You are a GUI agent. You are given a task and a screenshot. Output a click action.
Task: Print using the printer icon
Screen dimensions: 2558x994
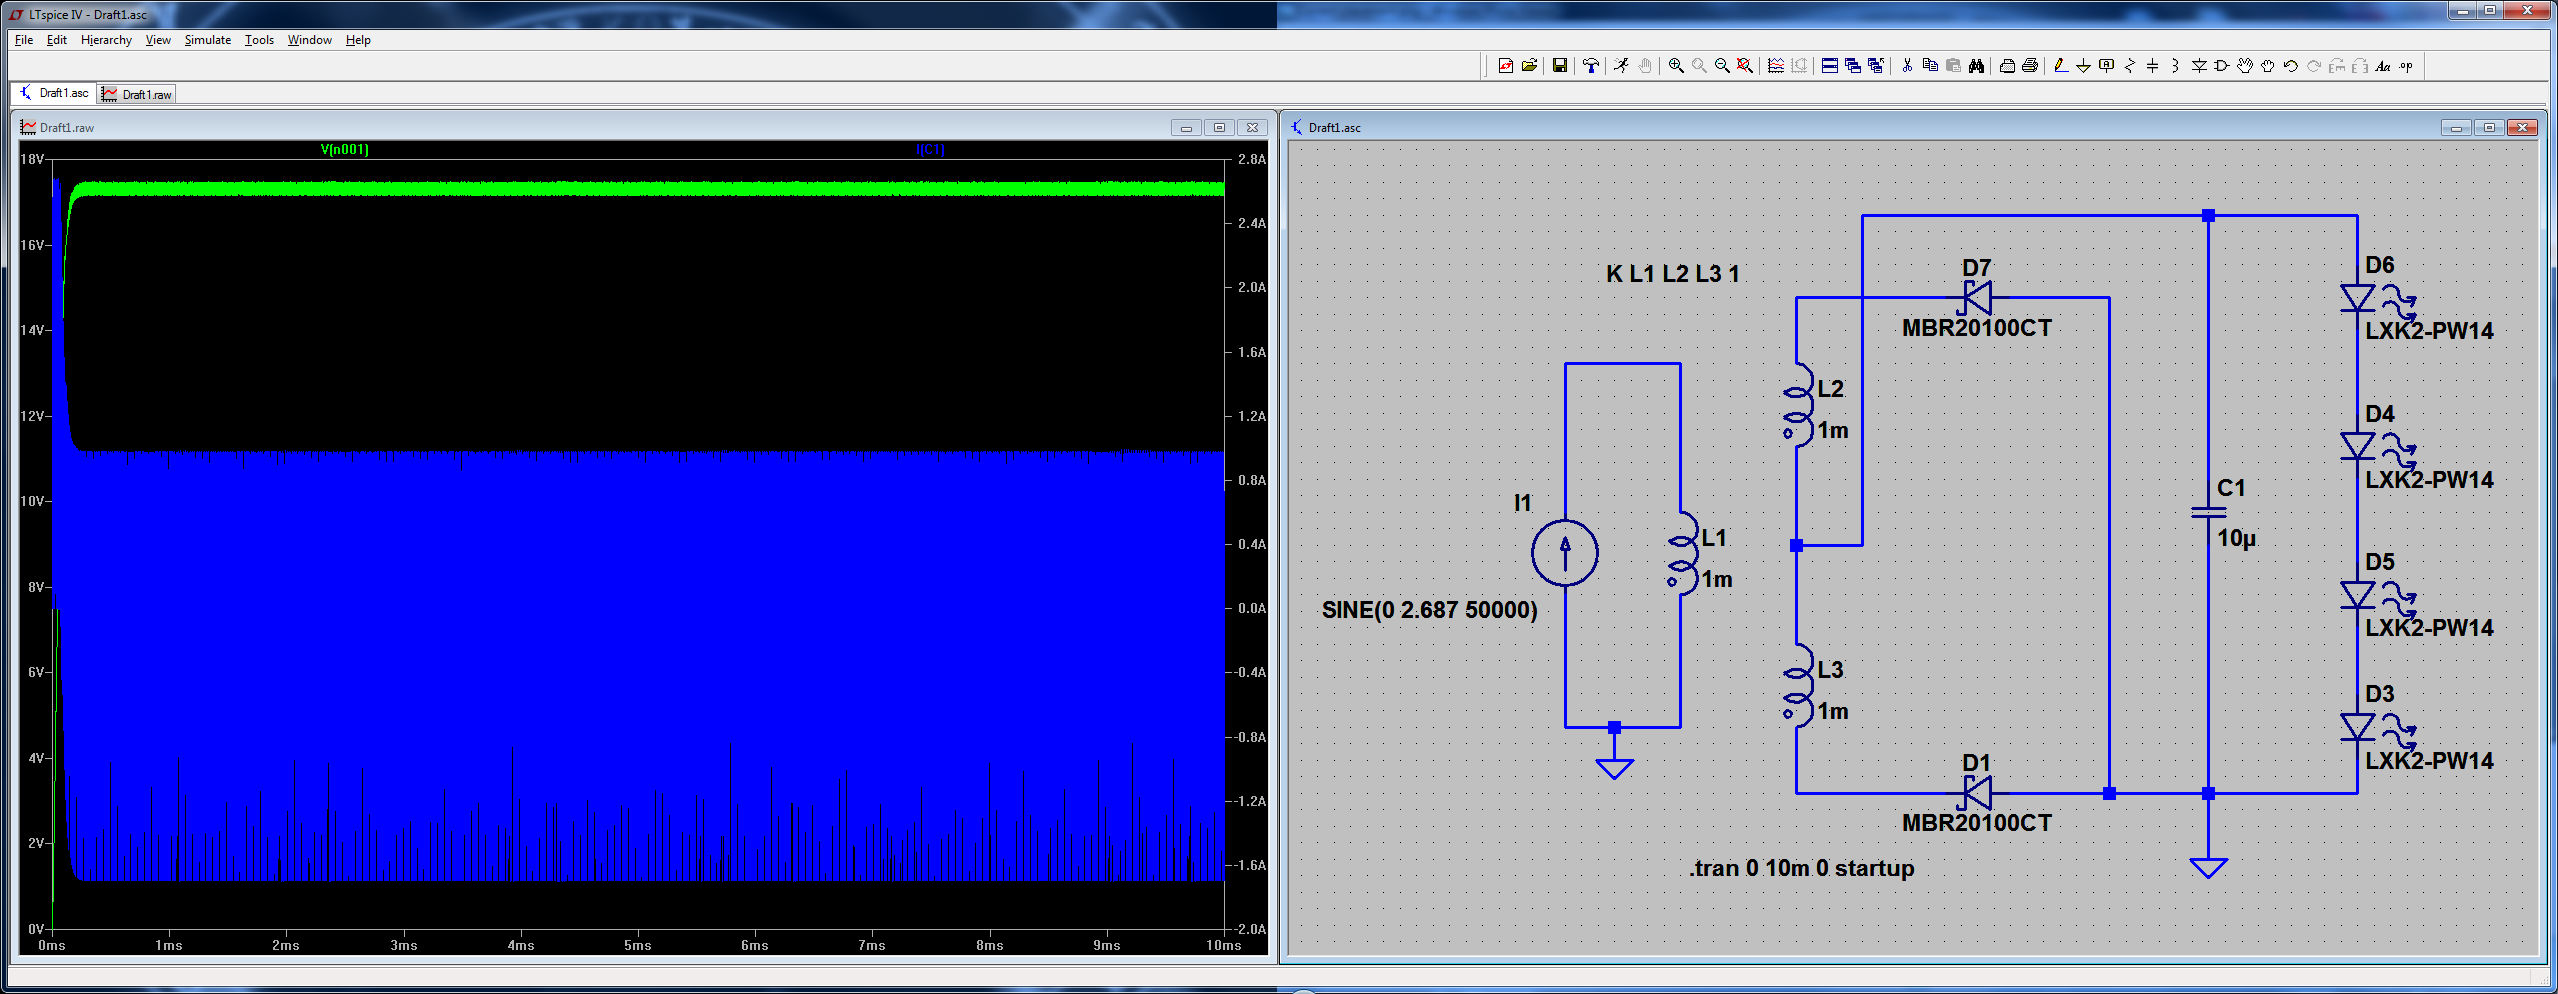pos(2030,66)
